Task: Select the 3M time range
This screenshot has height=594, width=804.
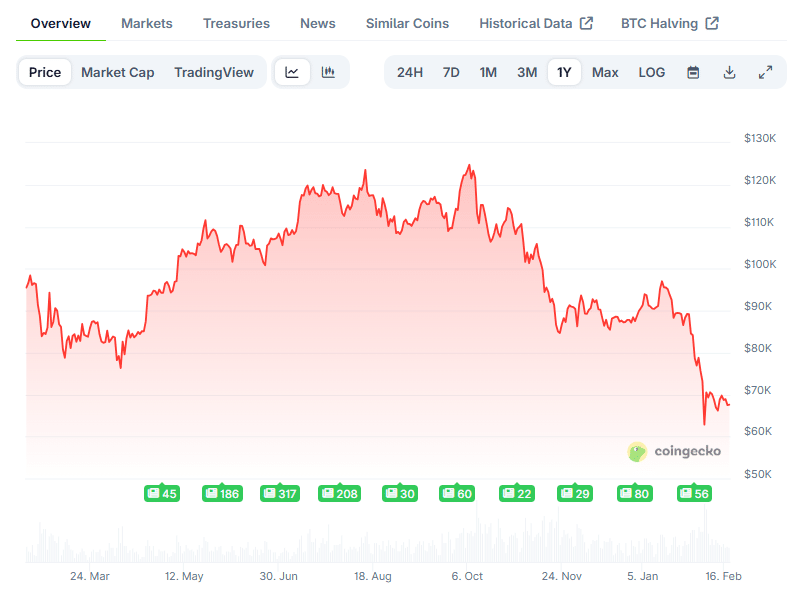Action: [527, 71]
